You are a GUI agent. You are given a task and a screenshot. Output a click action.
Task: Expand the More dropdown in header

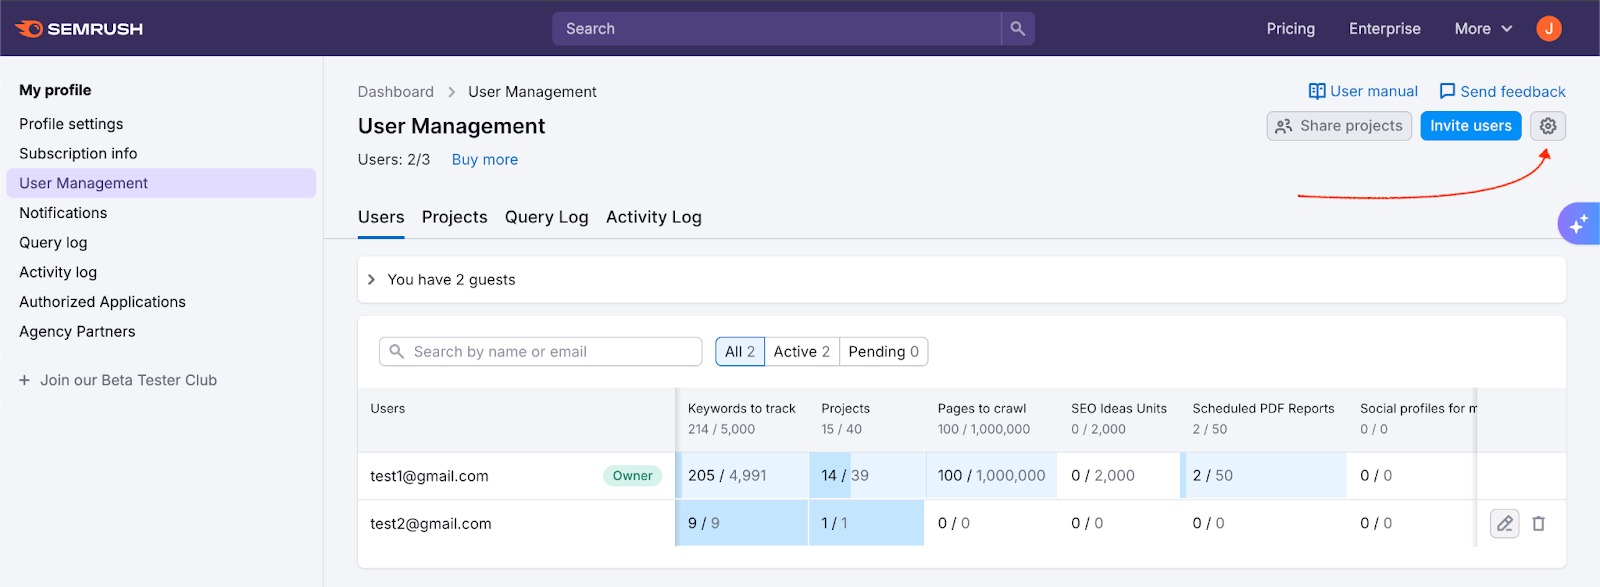(x=1483, y=29)
